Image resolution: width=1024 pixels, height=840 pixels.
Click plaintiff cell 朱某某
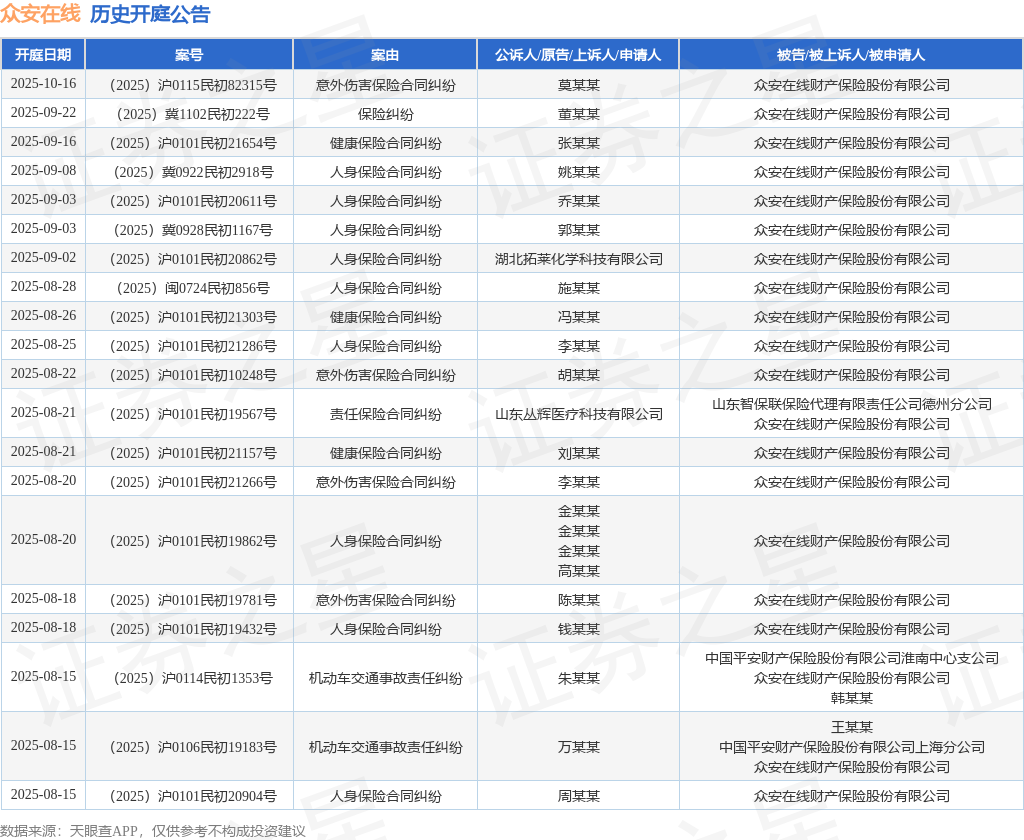[x=579, y=678]
